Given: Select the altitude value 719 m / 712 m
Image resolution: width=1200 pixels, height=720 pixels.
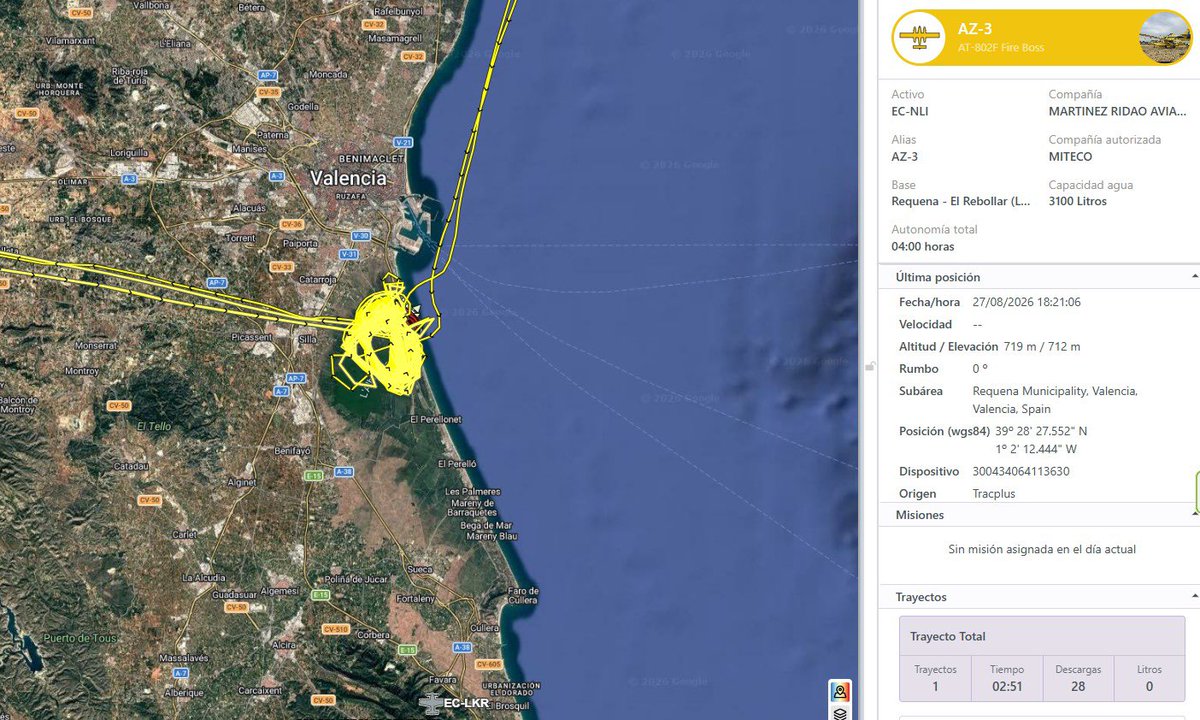Looking at the screenshot, I should point(1042,347).
